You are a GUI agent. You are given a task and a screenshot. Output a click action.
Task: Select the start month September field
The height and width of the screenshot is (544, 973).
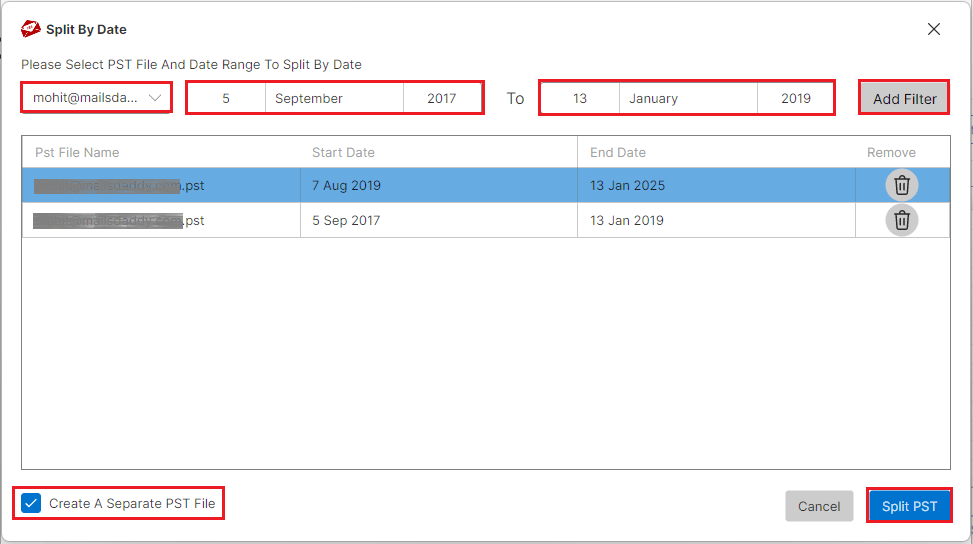334,98
